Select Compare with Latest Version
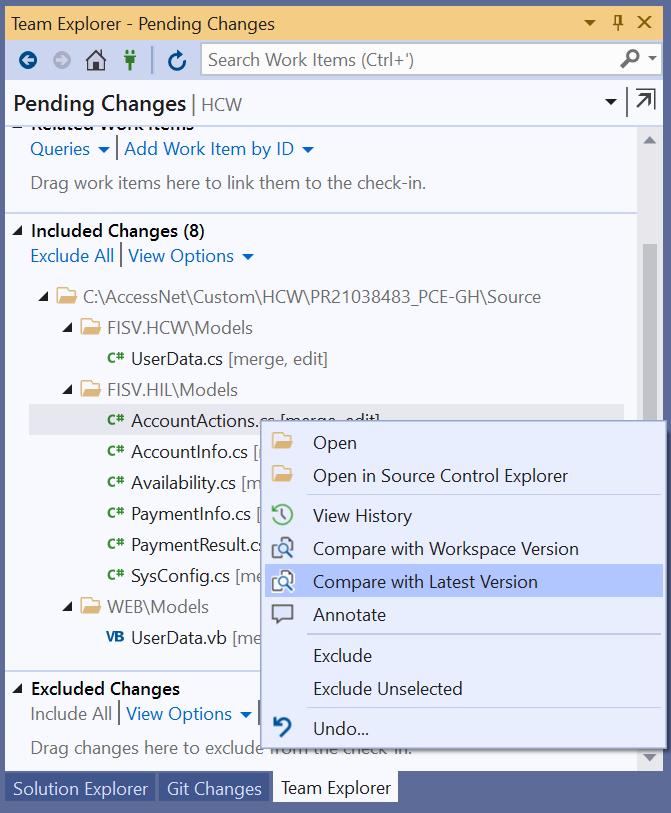The width and height of the screenshot is (671, 813). click(425, 582)
